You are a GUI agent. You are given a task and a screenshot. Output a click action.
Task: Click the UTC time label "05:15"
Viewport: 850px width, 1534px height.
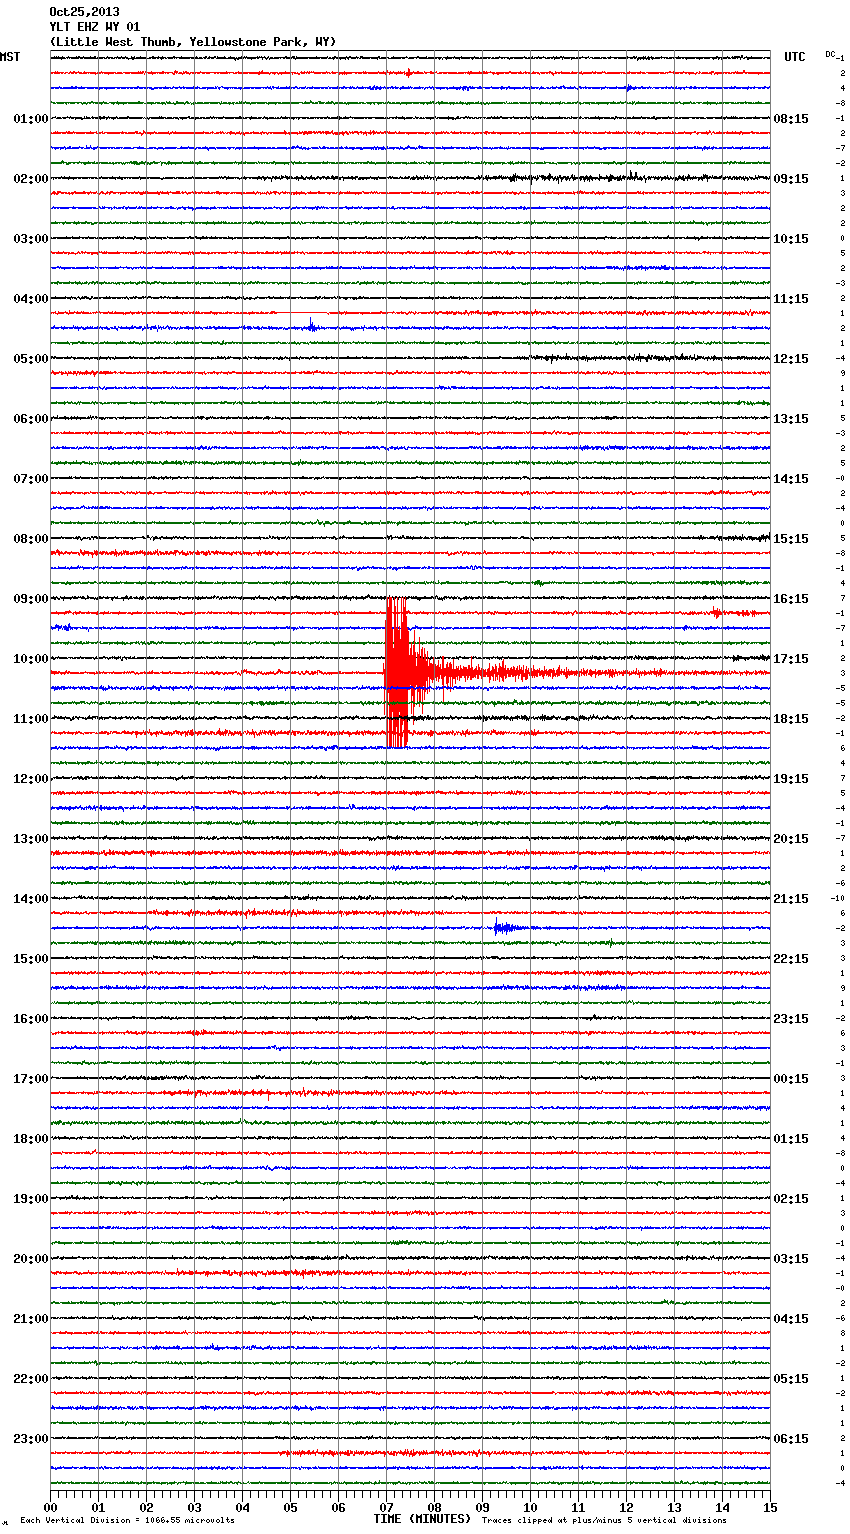791,1379
